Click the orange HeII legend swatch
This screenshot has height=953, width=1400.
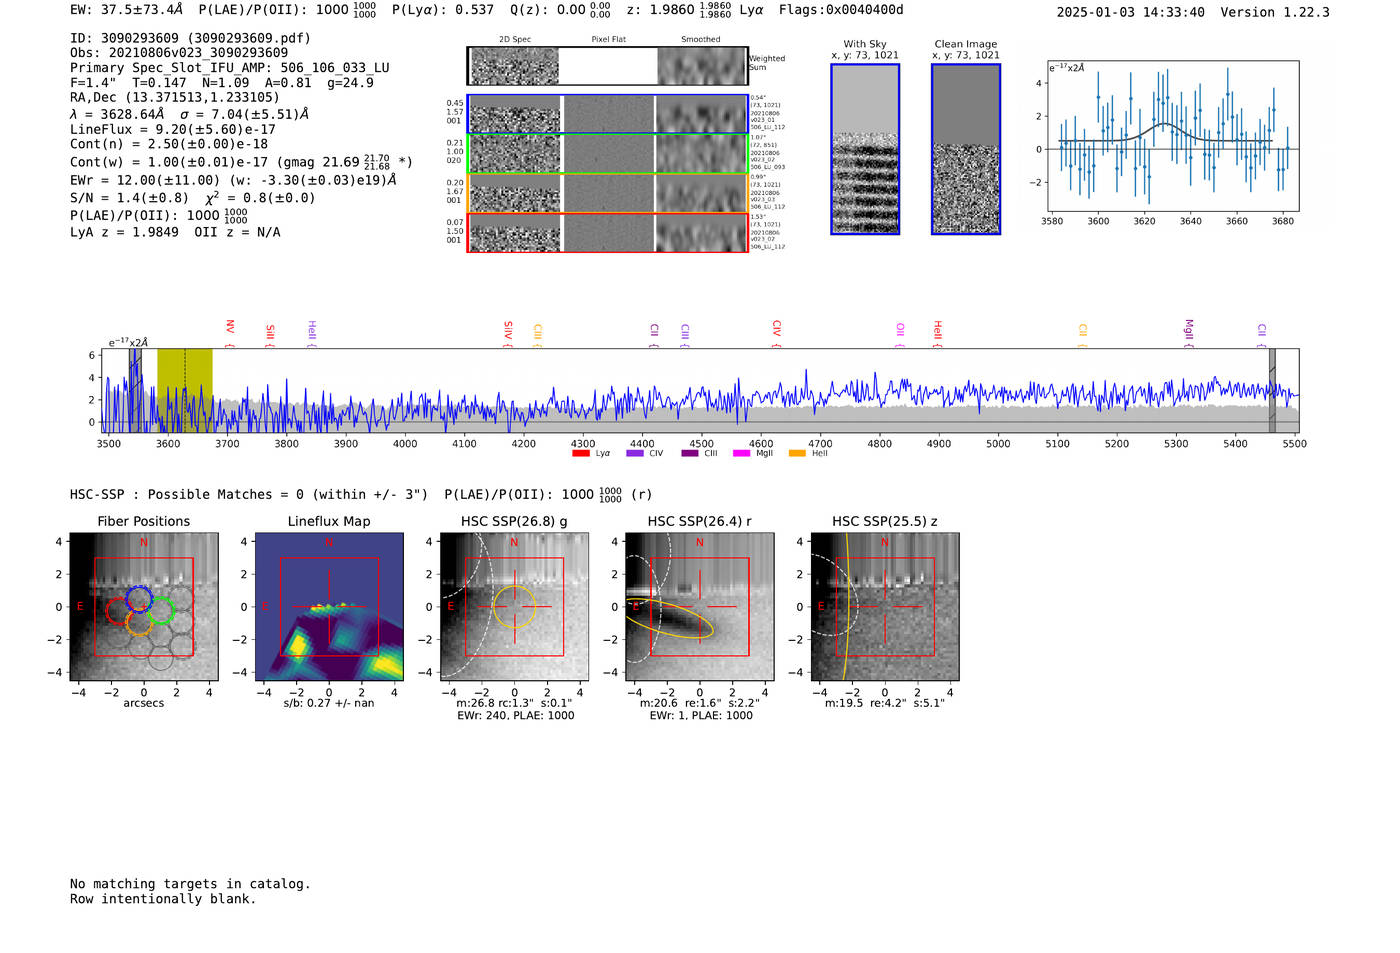[x=797, y=454]
